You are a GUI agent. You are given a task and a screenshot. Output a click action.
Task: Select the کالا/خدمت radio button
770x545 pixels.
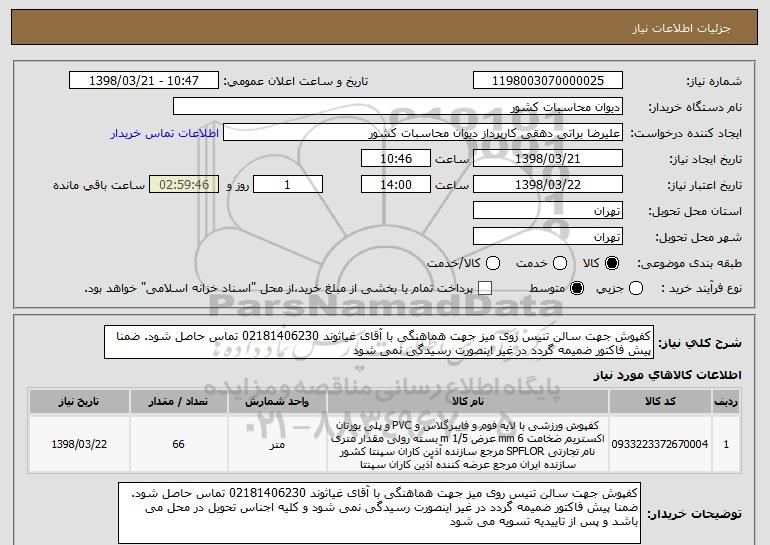point(493,263)
